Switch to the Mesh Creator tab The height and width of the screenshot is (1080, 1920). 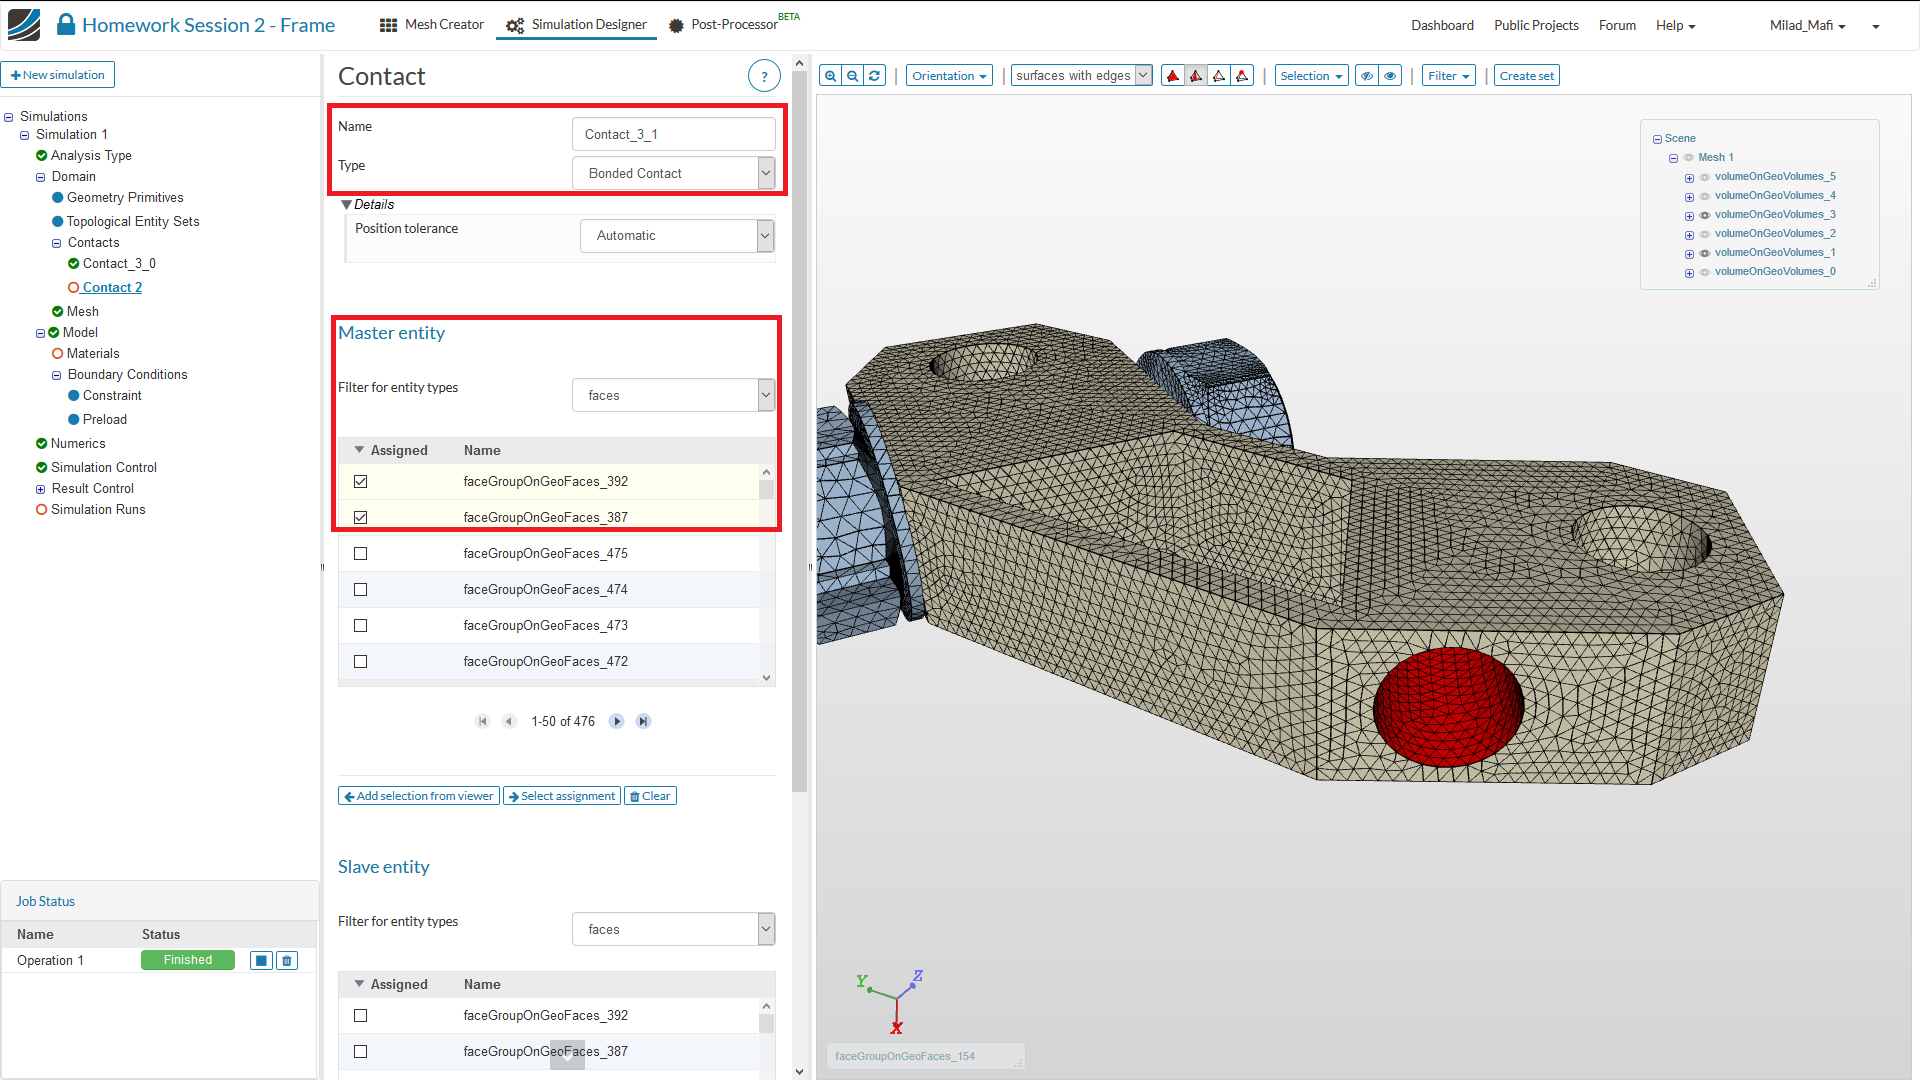pyautogui.click(x=432, y=25)
